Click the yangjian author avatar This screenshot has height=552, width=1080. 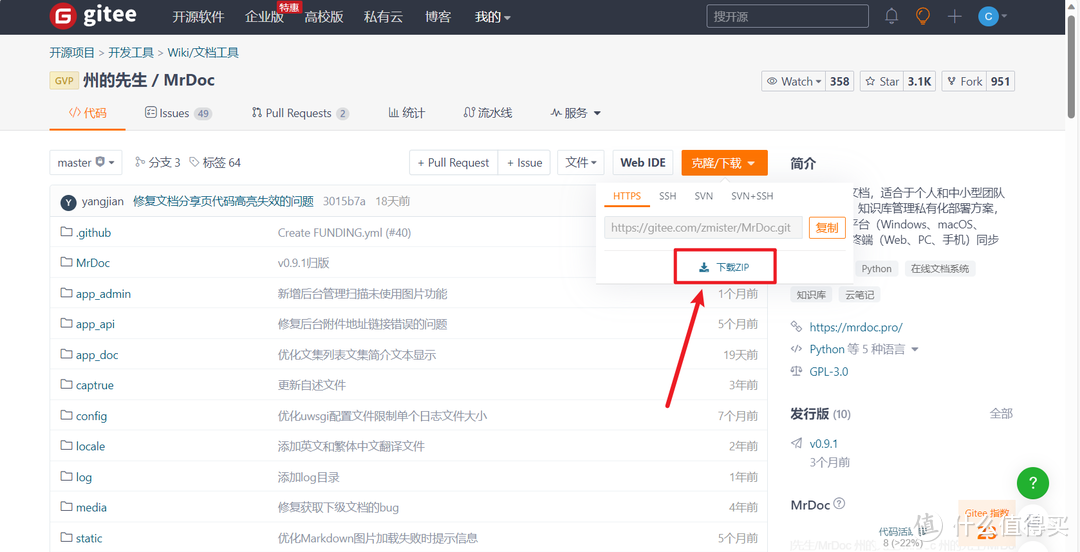pos(68,202)
